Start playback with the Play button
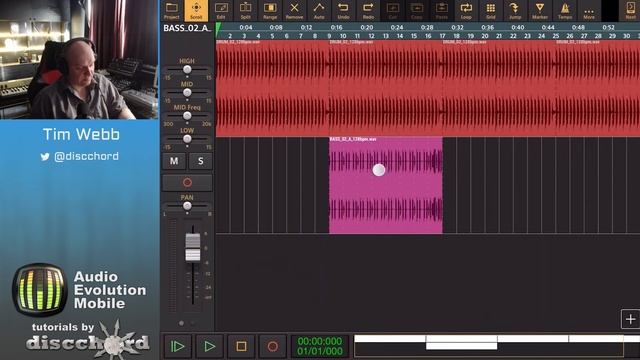The height and width of the screenshot is (360, 640). (209, 347)
